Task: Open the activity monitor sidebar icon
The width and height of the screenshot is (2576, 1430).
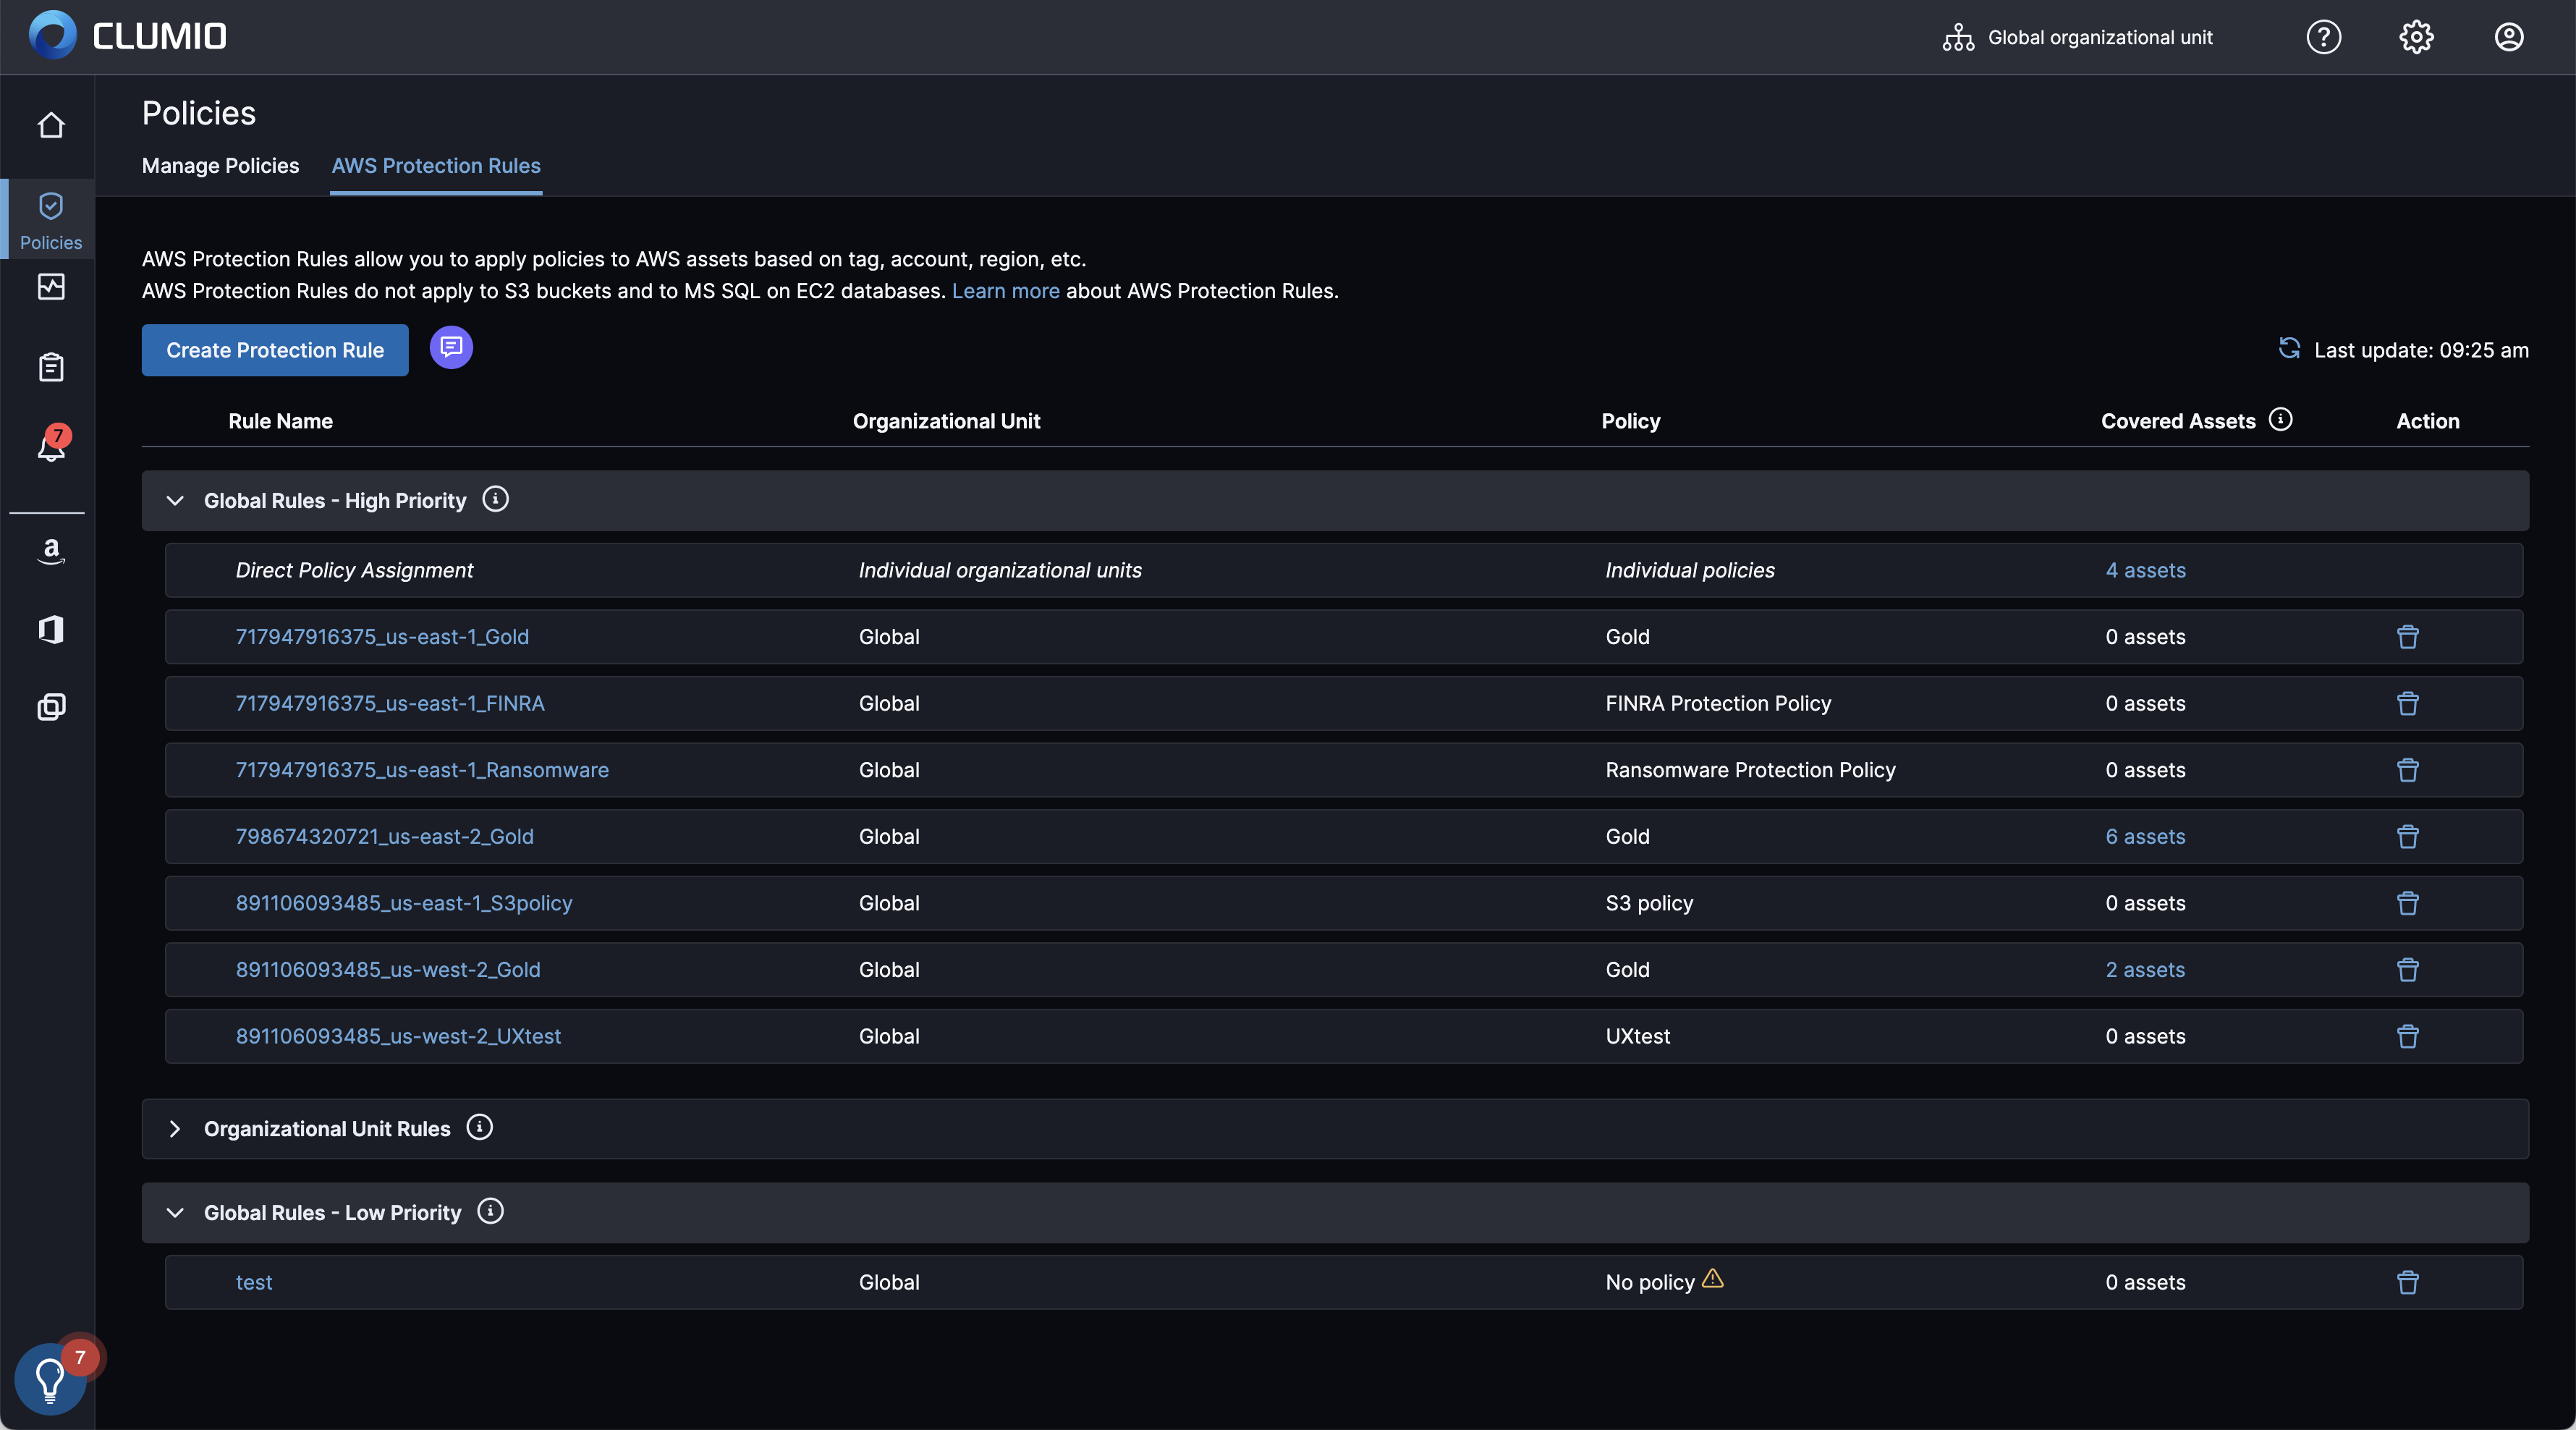Action: click(51, 287)
